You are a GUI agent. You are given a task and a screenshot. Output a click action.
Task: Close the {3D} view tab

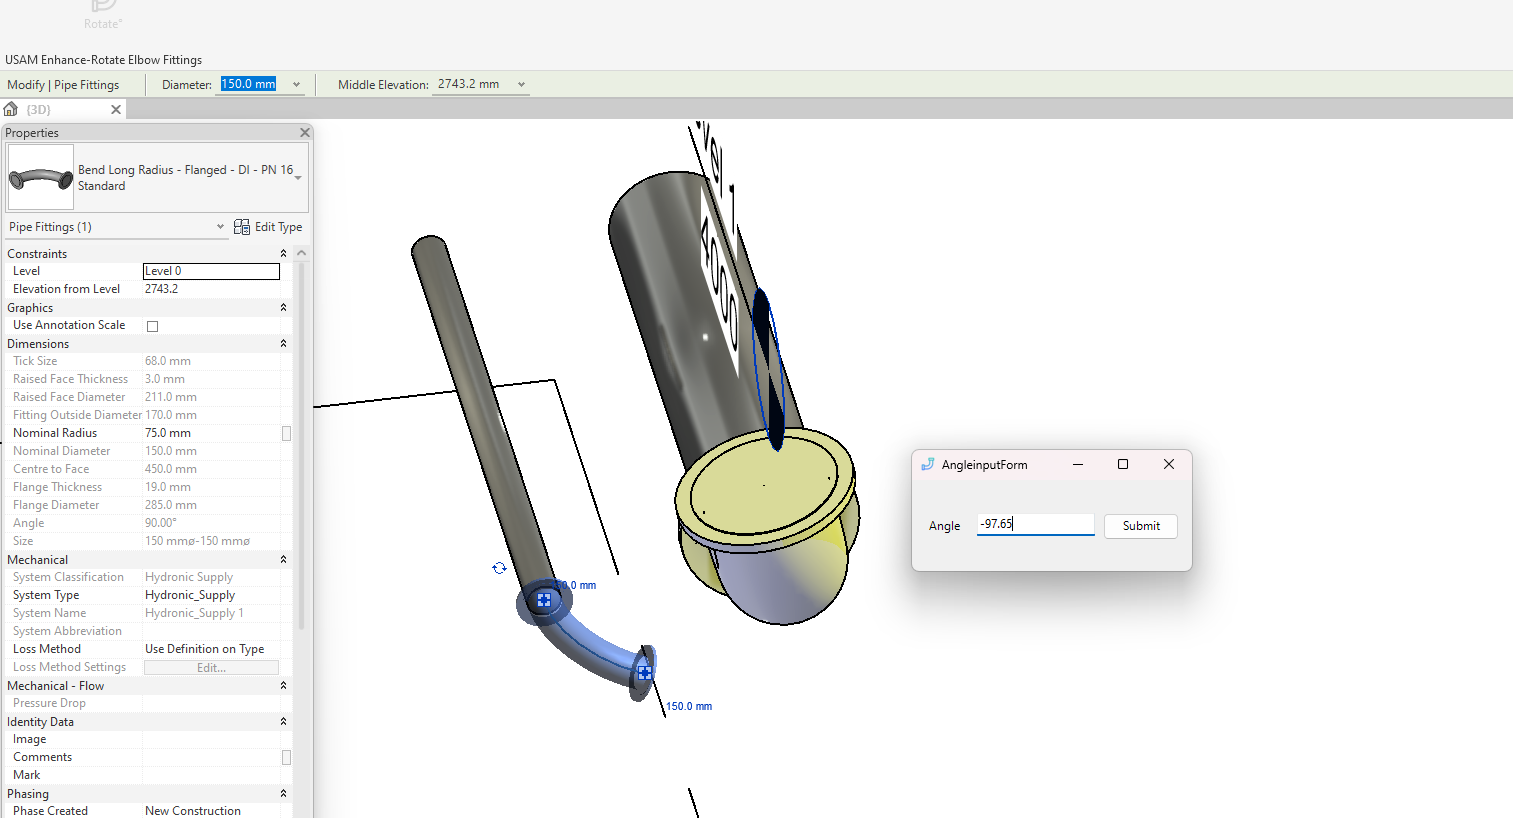pyautogui.click(x=116, y=110)
